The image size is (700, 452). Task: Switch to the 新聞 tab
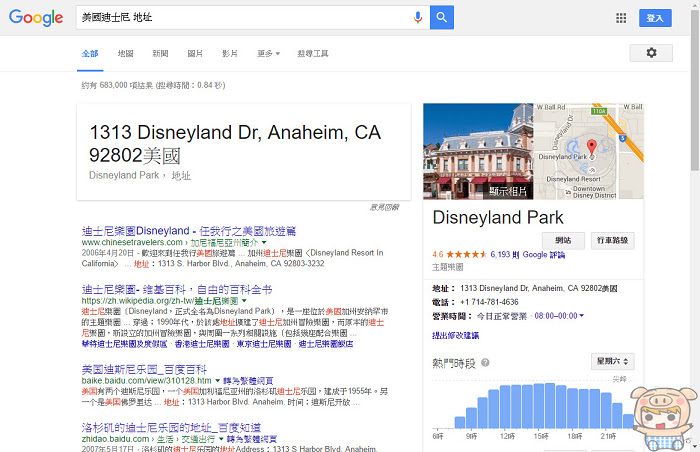click(160, 54)
